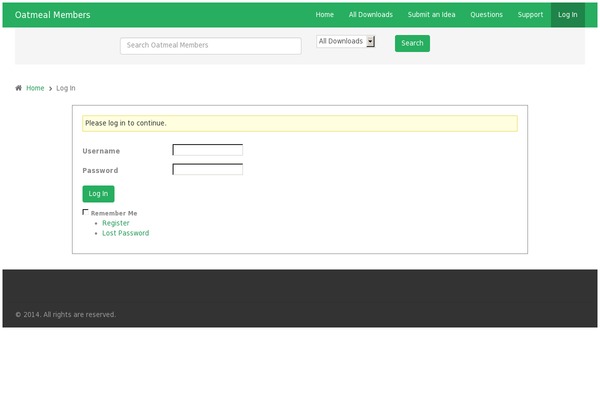Click the 'Log In' breadcrumb text
The image size is (600, 400).
coord(66,88)
